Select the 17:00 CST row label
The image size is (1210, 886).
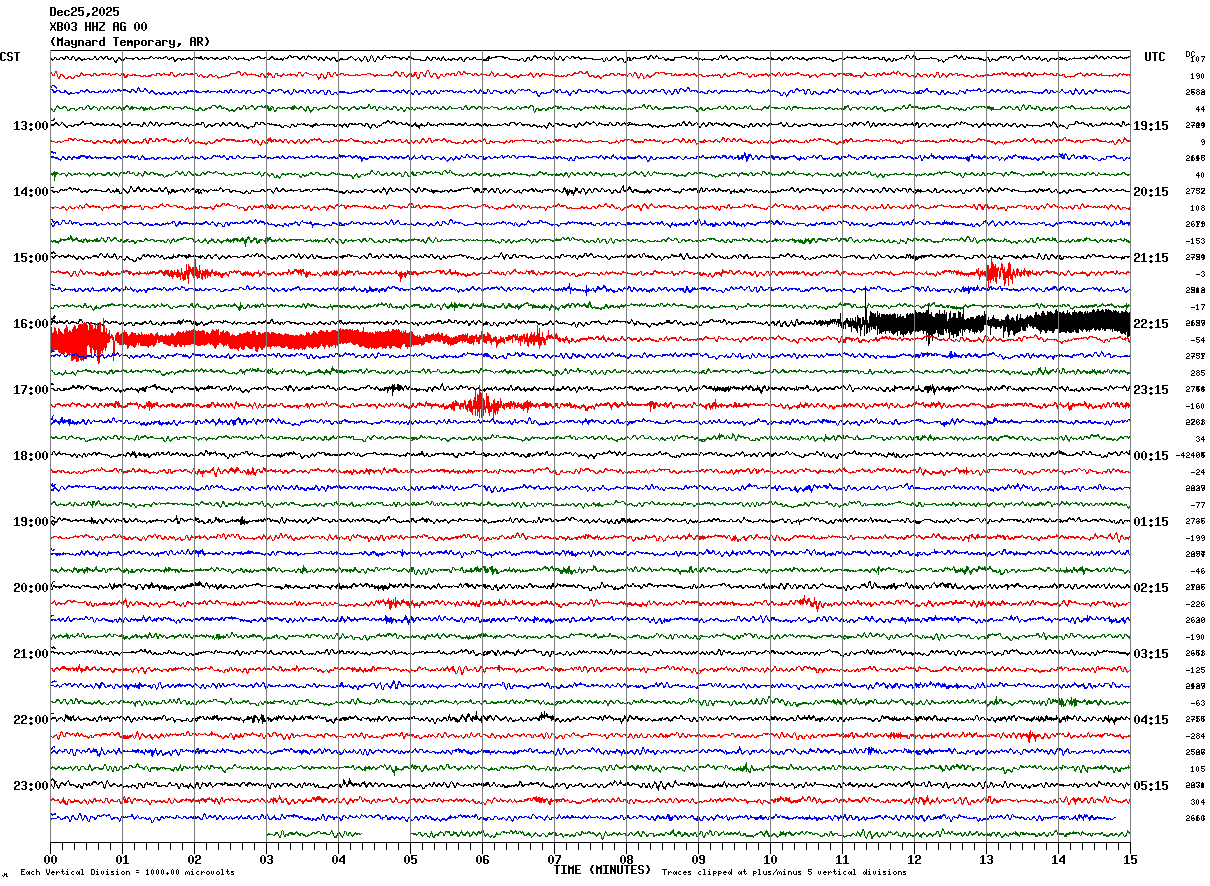click(31, 390)
